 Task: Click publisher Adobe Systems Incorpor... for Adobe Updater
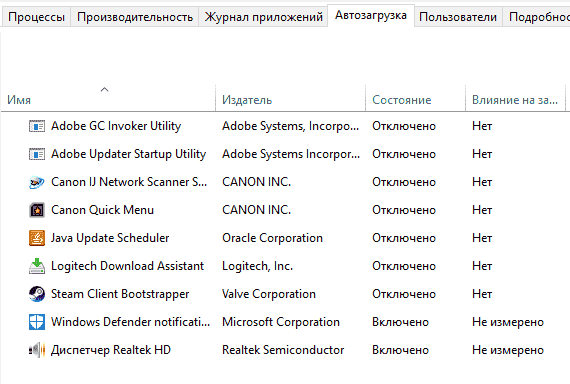click(291, 154)
